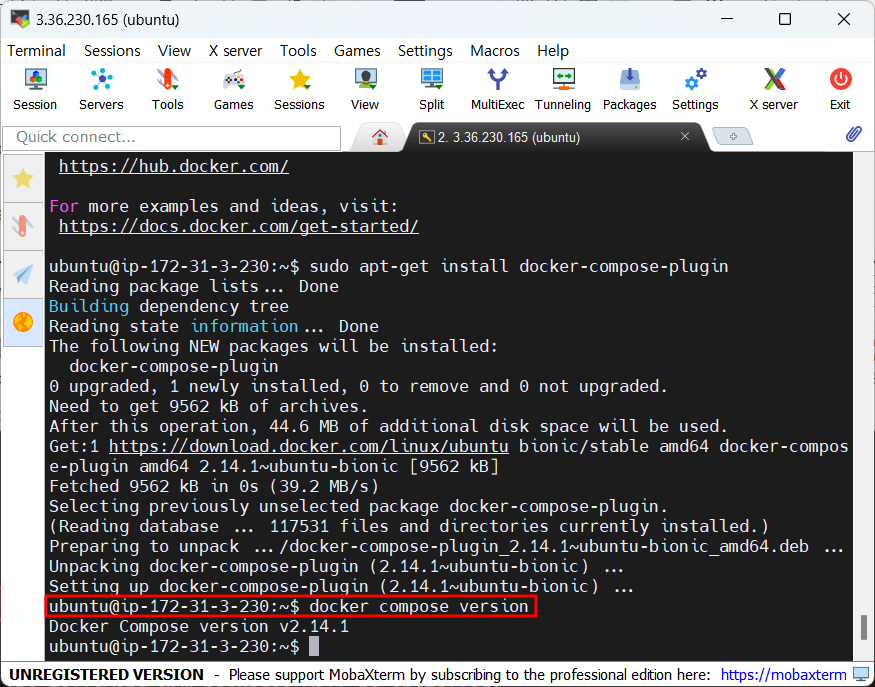This screenshot has width=875, height=687.
Task: Open the Tools toolbar icon
Action: [167, 89]
